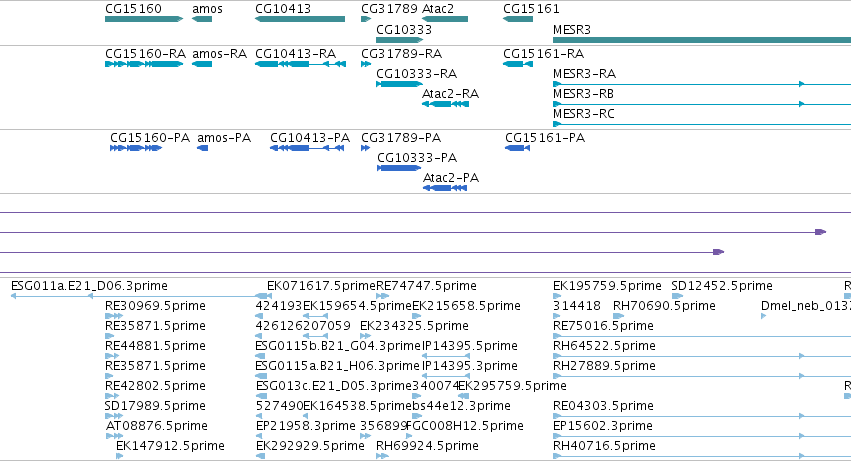851x461 pixels.
Task: Click the ESG0115a.B21_H06.3prime EST label
Action: [337, 366]
